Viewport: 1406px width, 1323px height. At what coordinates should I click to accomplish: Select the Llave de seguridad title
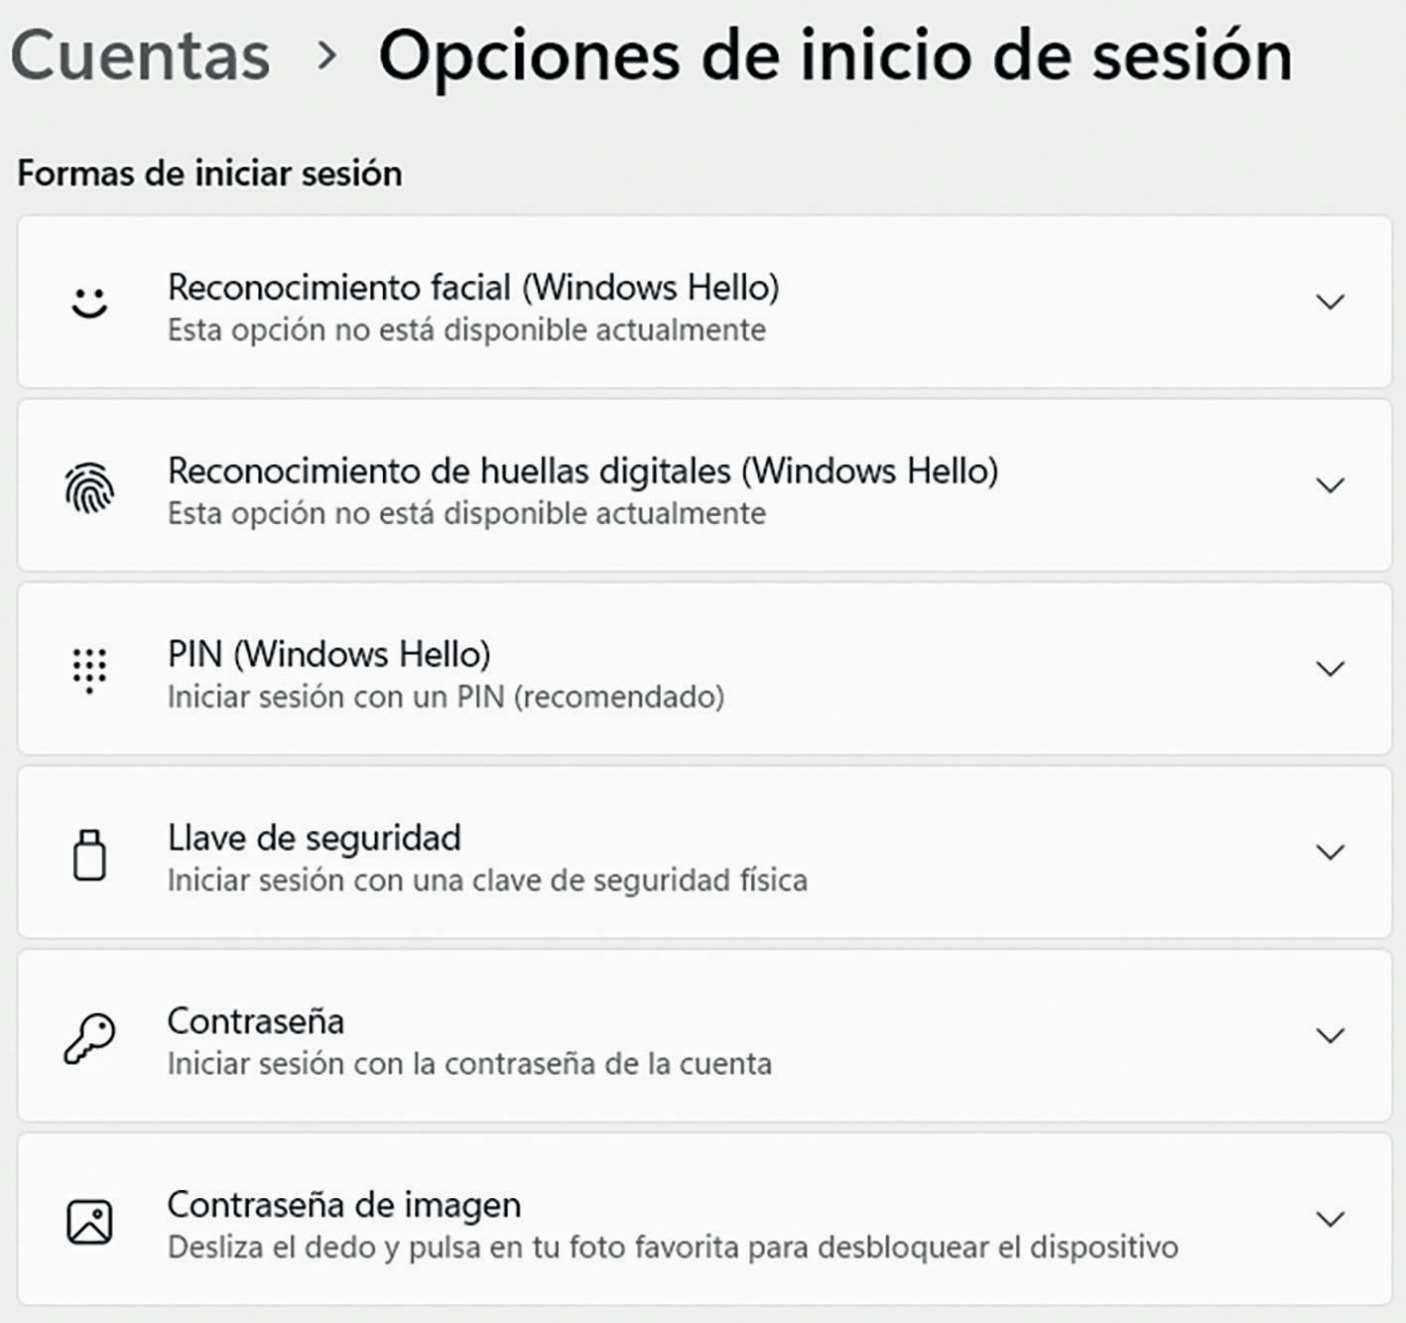pos(314,838)
